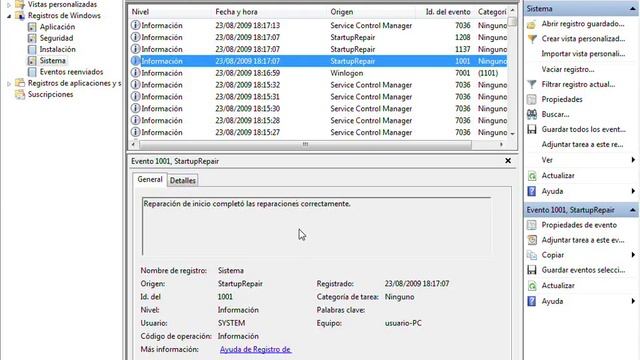Click the Aplicación log icon
Viewport: 640px width, 360px height.
coord(32,27)
